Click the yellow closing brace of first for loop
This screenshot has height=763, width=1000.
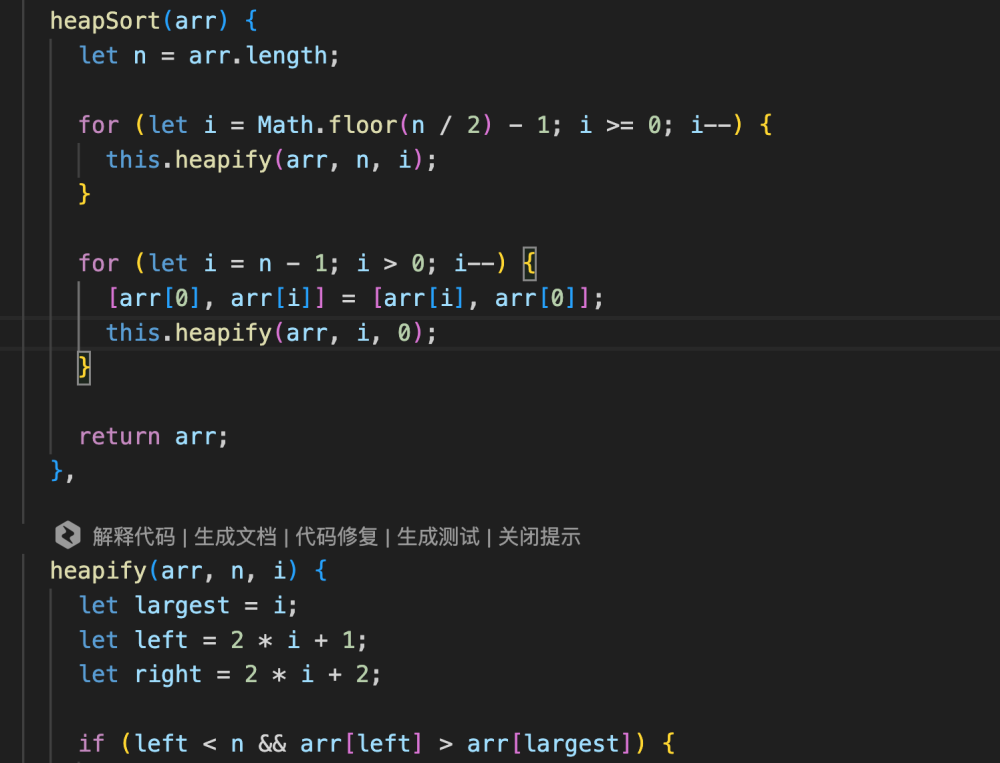pyautogui.click(x=85, y=194)
